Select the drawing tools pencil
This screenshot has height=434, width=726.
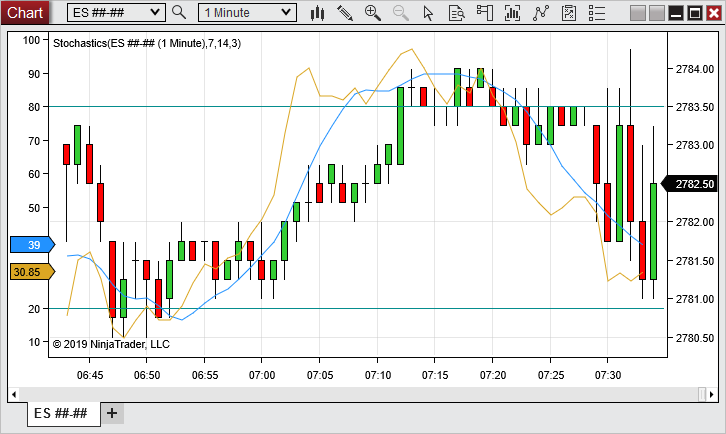point(345,12)
